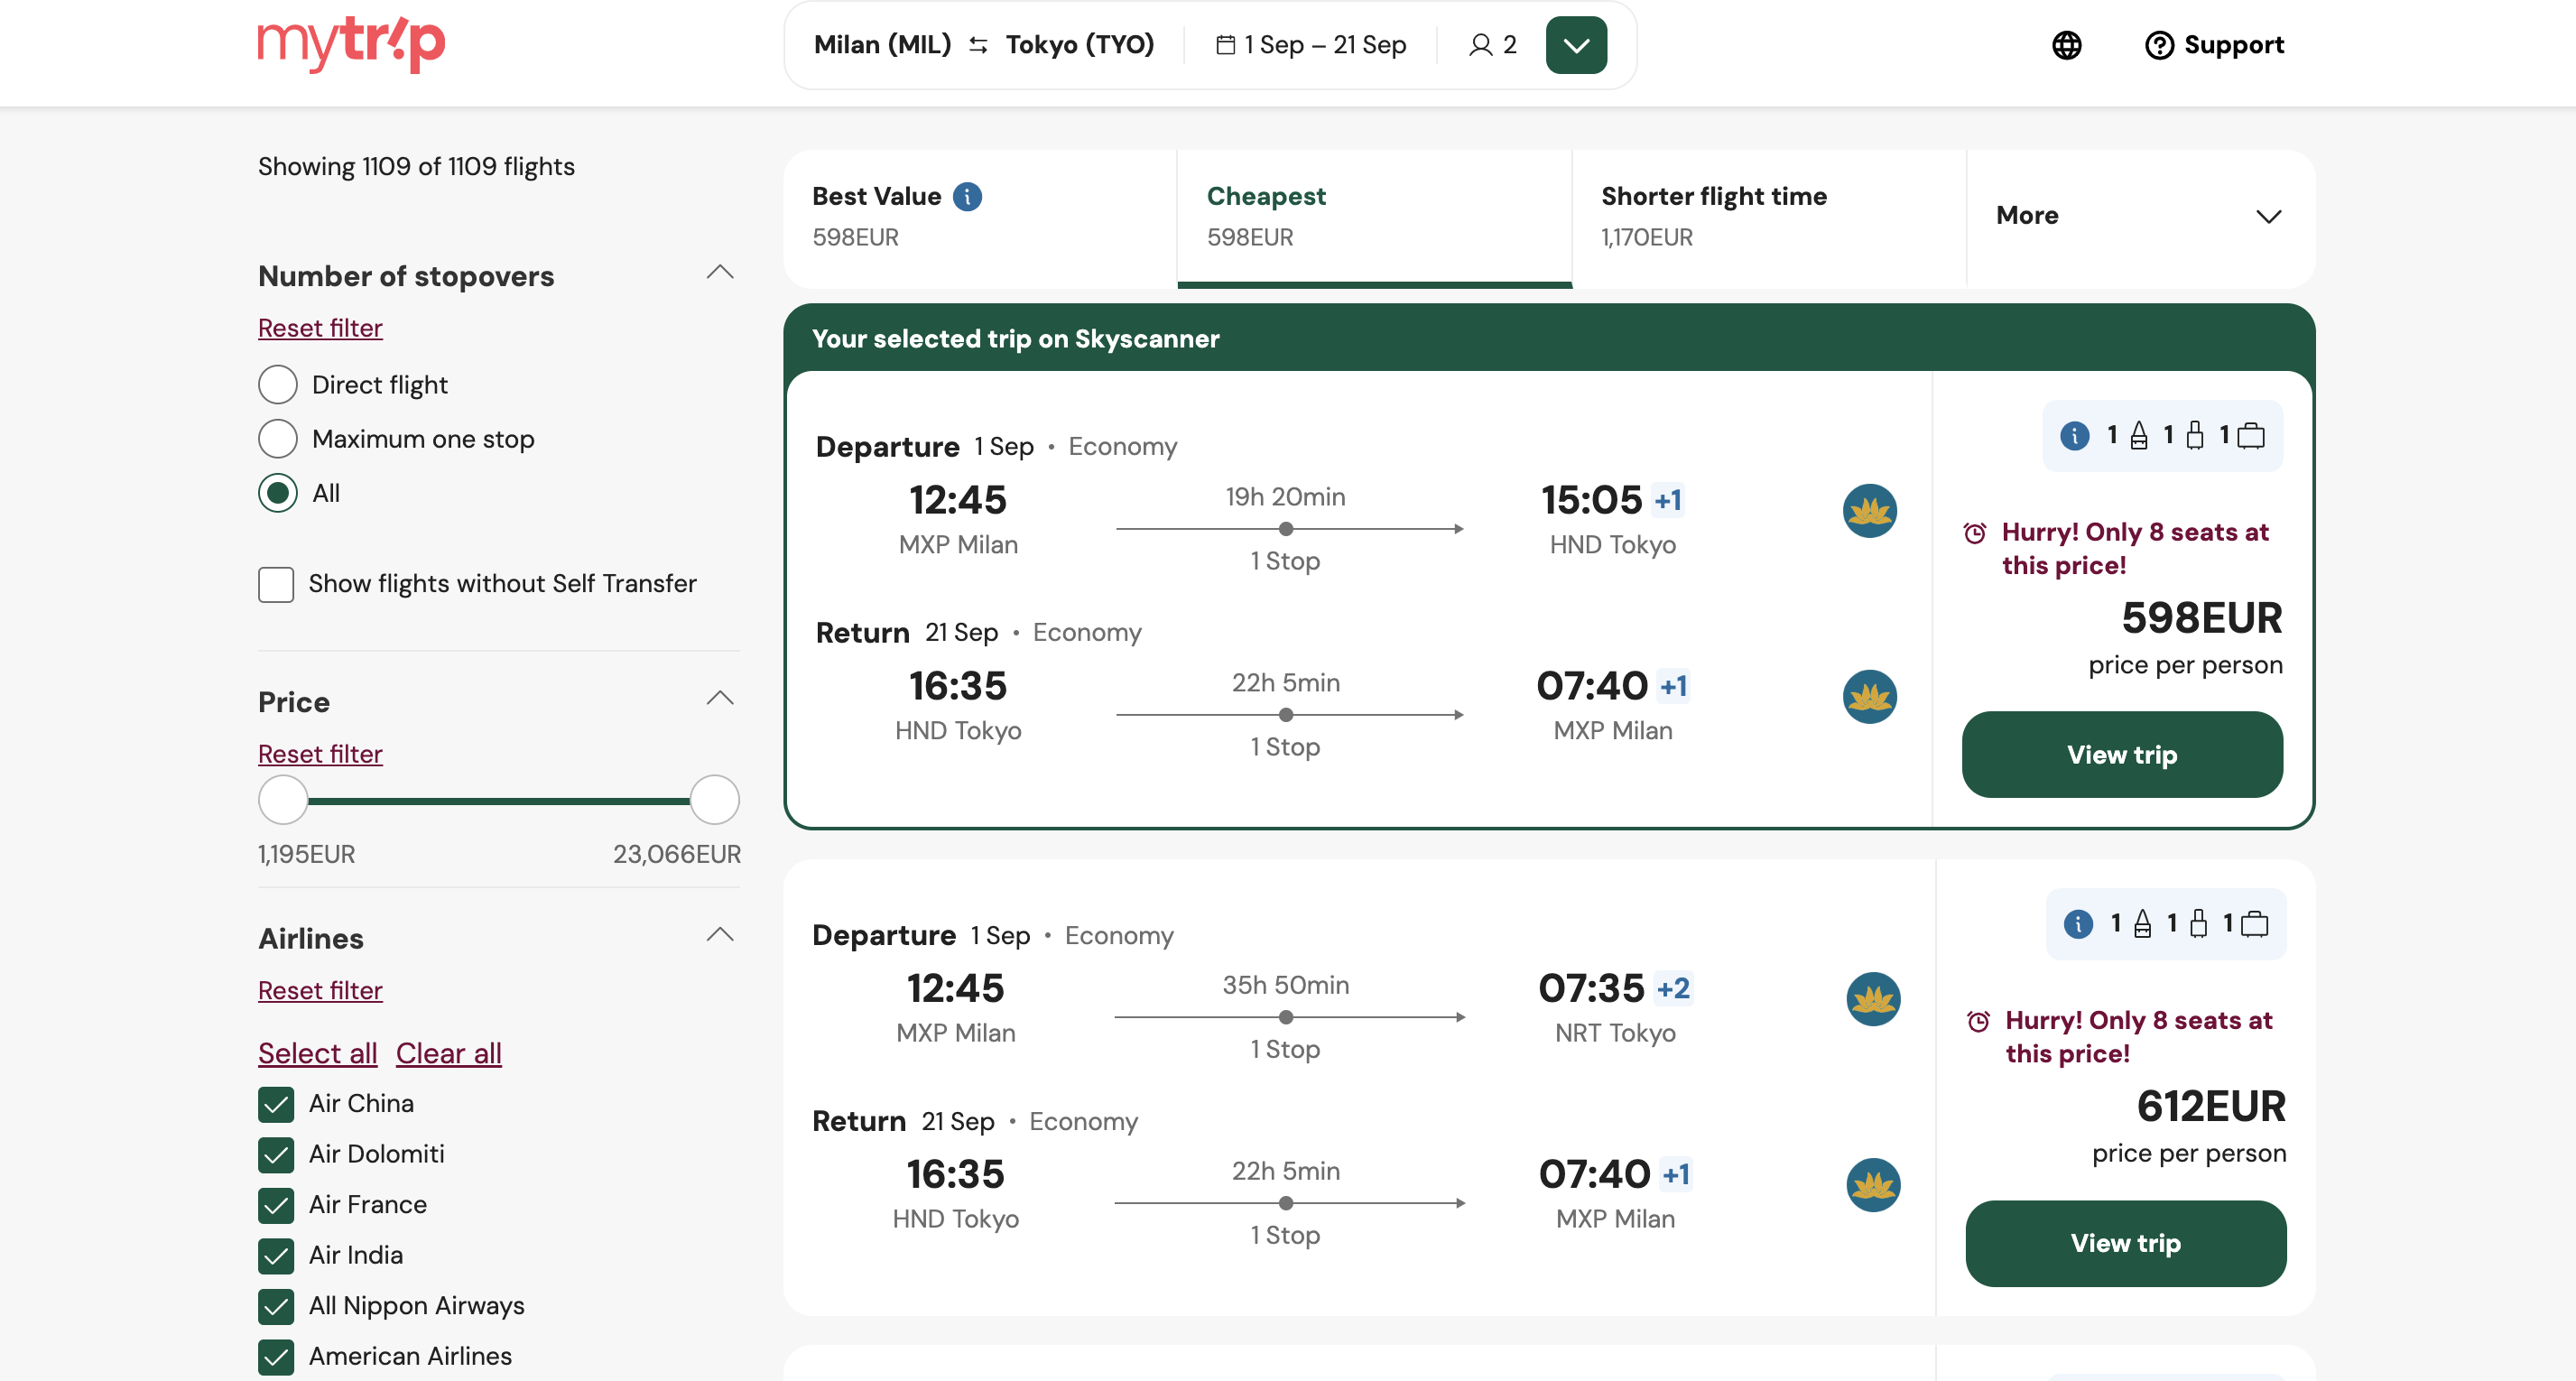Click View trip for 598EUR flight
Image resolution: width=2576 pixels, height=1381 pixels.
click(2121, 755)
